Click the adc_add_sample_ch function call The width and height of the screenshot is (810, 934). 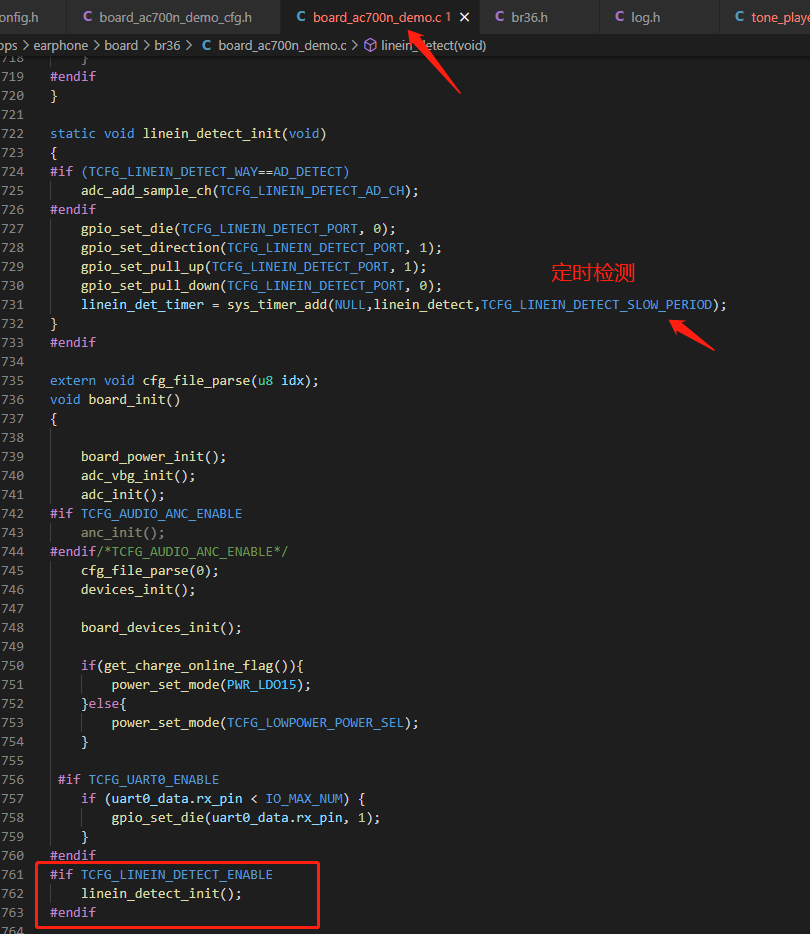point(147,191)
